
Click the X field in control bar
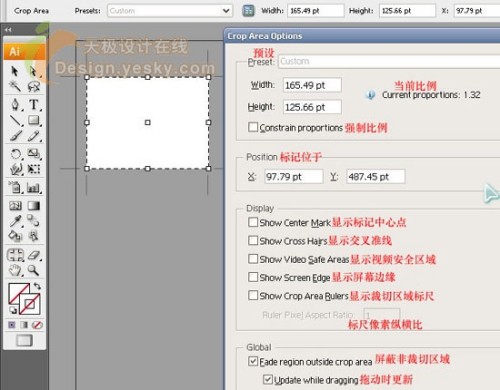(x=477, y=11)
